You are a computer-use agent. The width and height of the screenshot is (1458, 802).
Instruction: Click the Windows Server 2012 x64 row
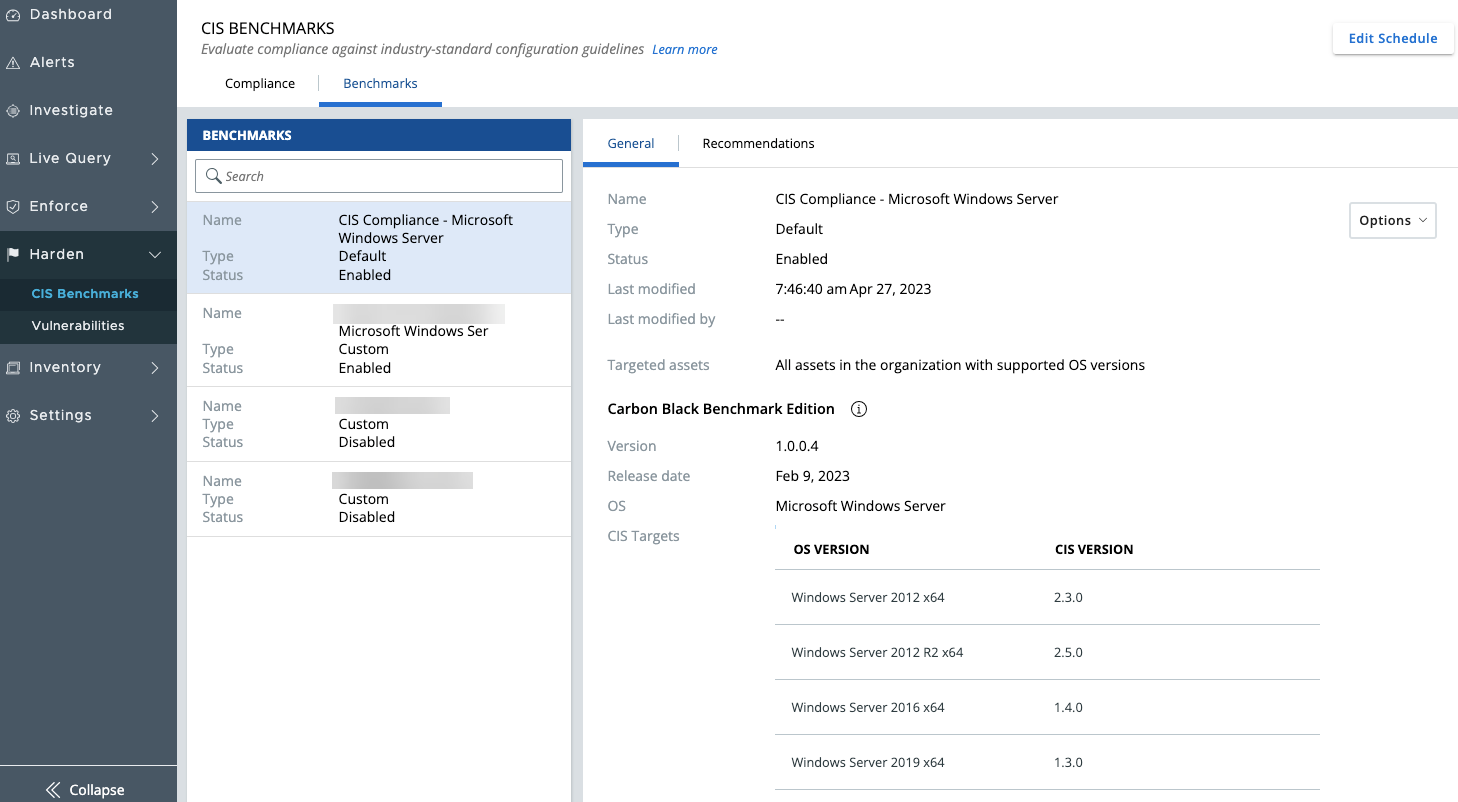coord(1047,598)
